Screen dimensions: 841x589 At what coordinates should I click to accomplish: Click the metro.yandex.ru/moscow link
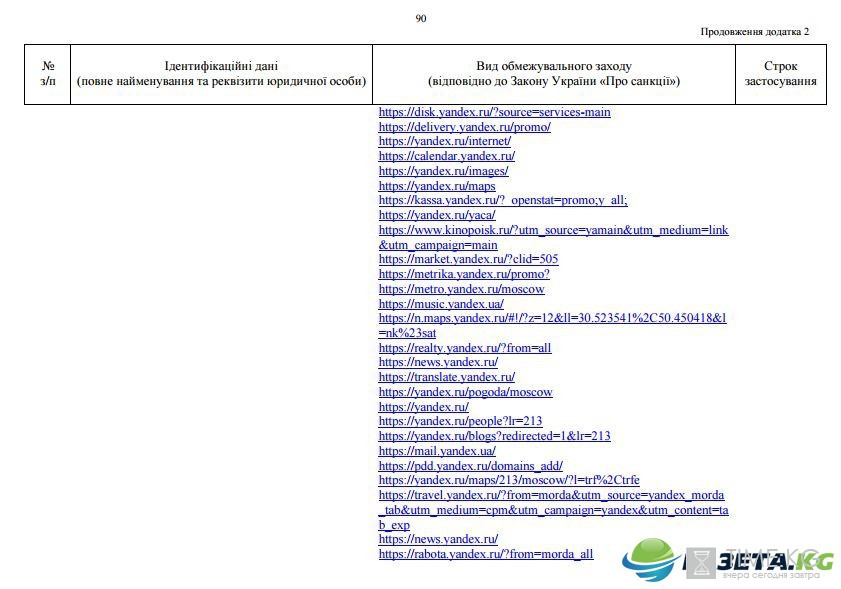click(x=461, y=289)
